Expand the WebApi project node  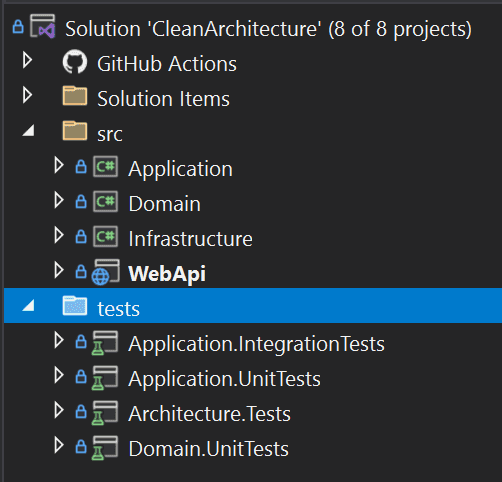pos(59,270)
